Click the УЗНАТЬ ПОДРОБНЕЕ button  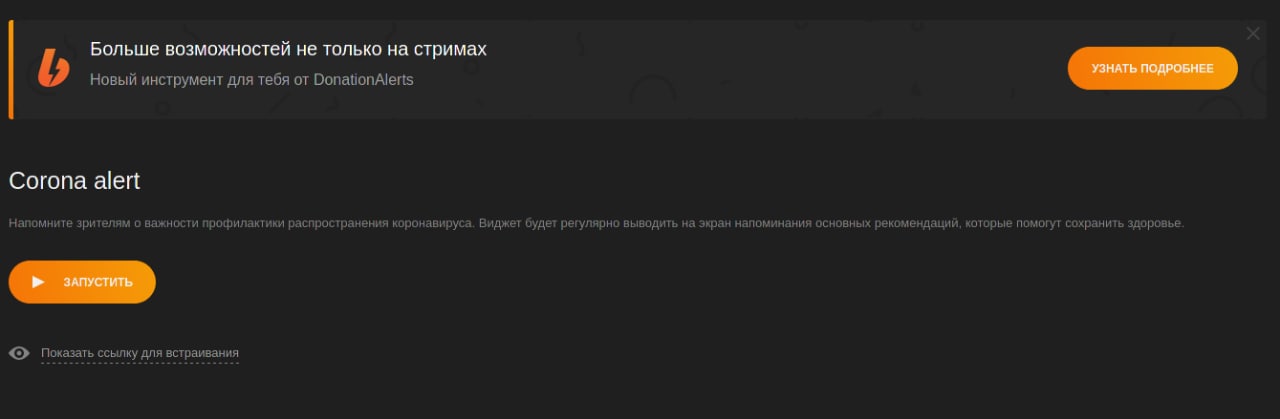[1152, 69]
